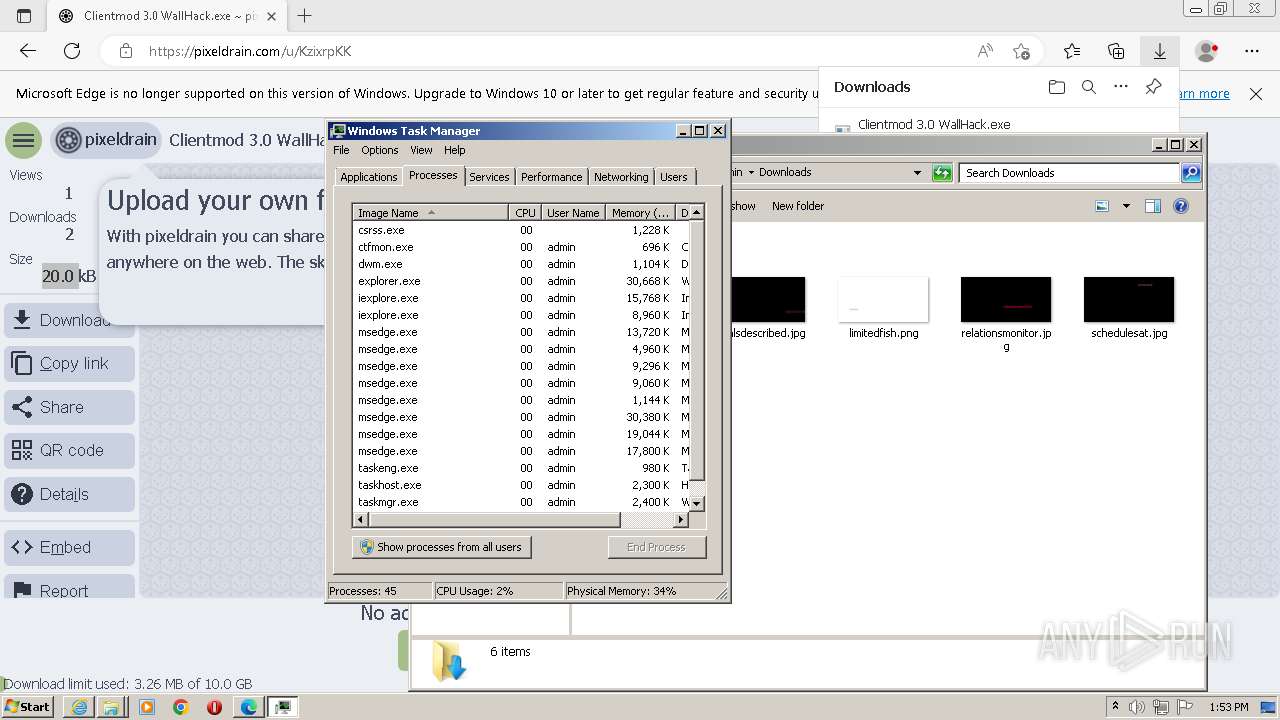Open Edge read aloud icon
Screen dimensions: 1280x720
(x=985, y=51)
